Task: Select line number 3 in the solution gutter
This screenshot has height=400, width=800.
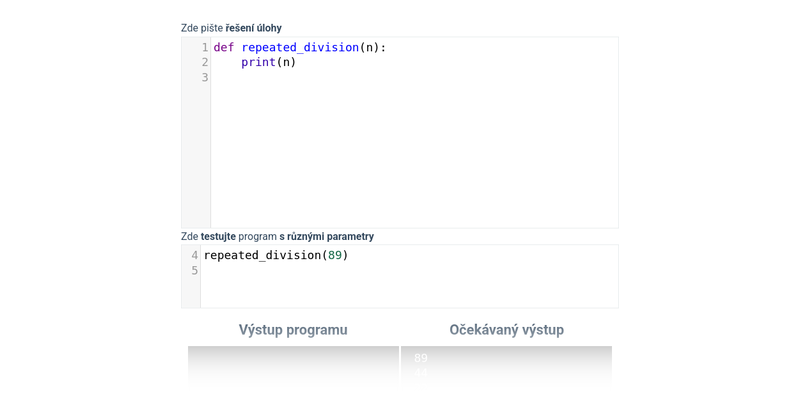Action: 204,78
